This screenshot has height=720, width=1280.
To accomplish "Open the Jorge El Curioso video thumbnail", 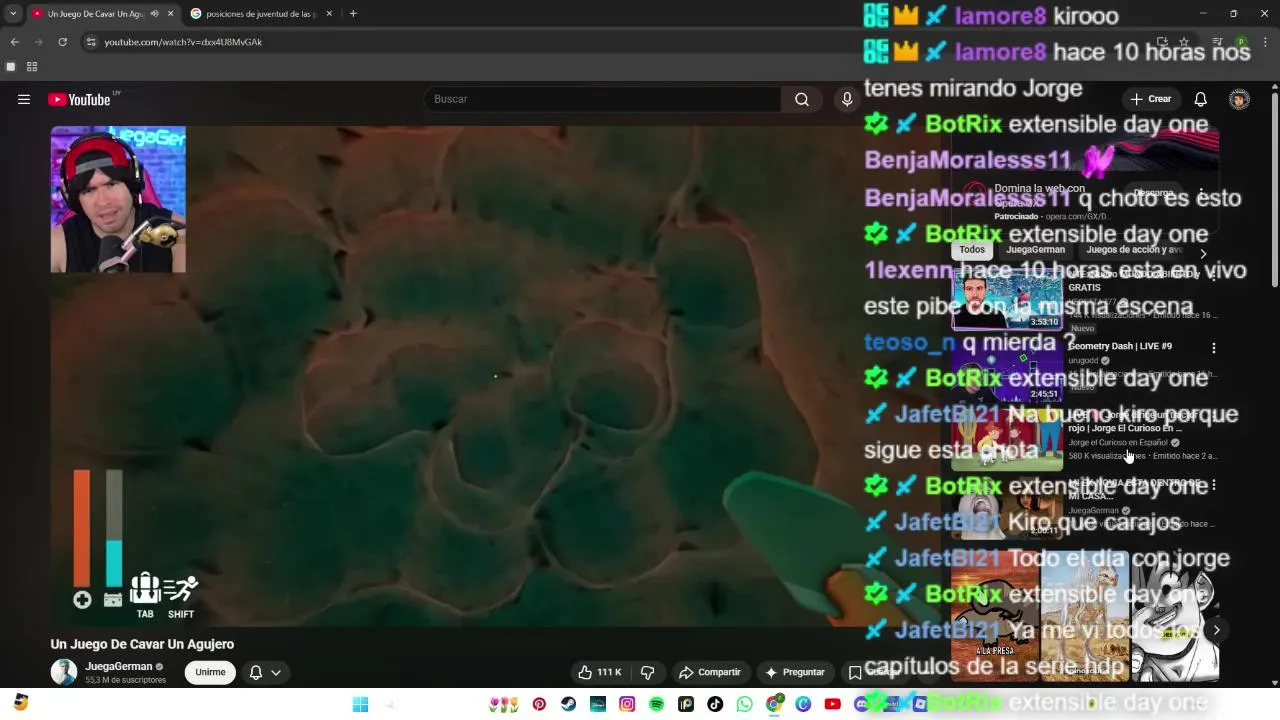I will 1006,439.
